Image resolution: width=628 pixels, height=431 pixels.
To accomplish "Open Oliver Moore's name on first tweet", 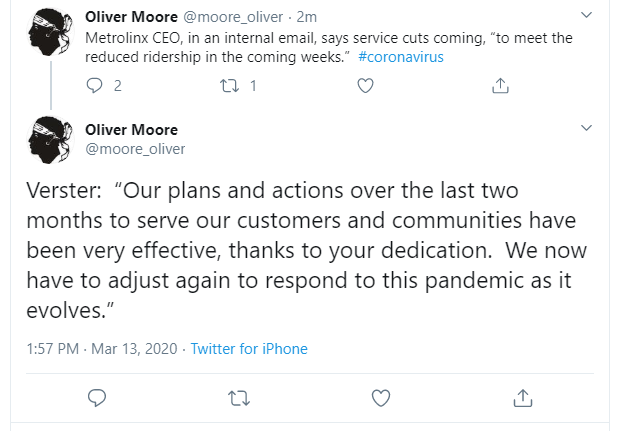I will 133,17.
